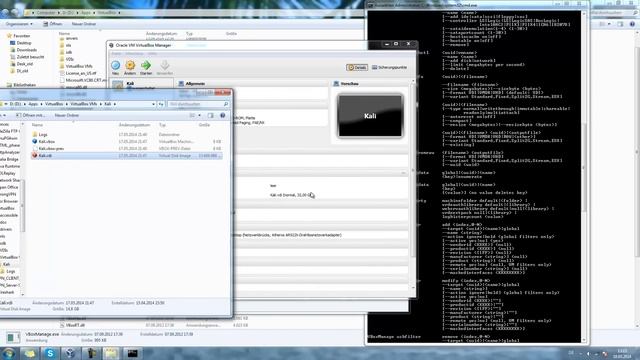
Task: Click Öffnen mit... in Kali Explorer toolbar
Action: pyautogui.click(x=31, y=116)
